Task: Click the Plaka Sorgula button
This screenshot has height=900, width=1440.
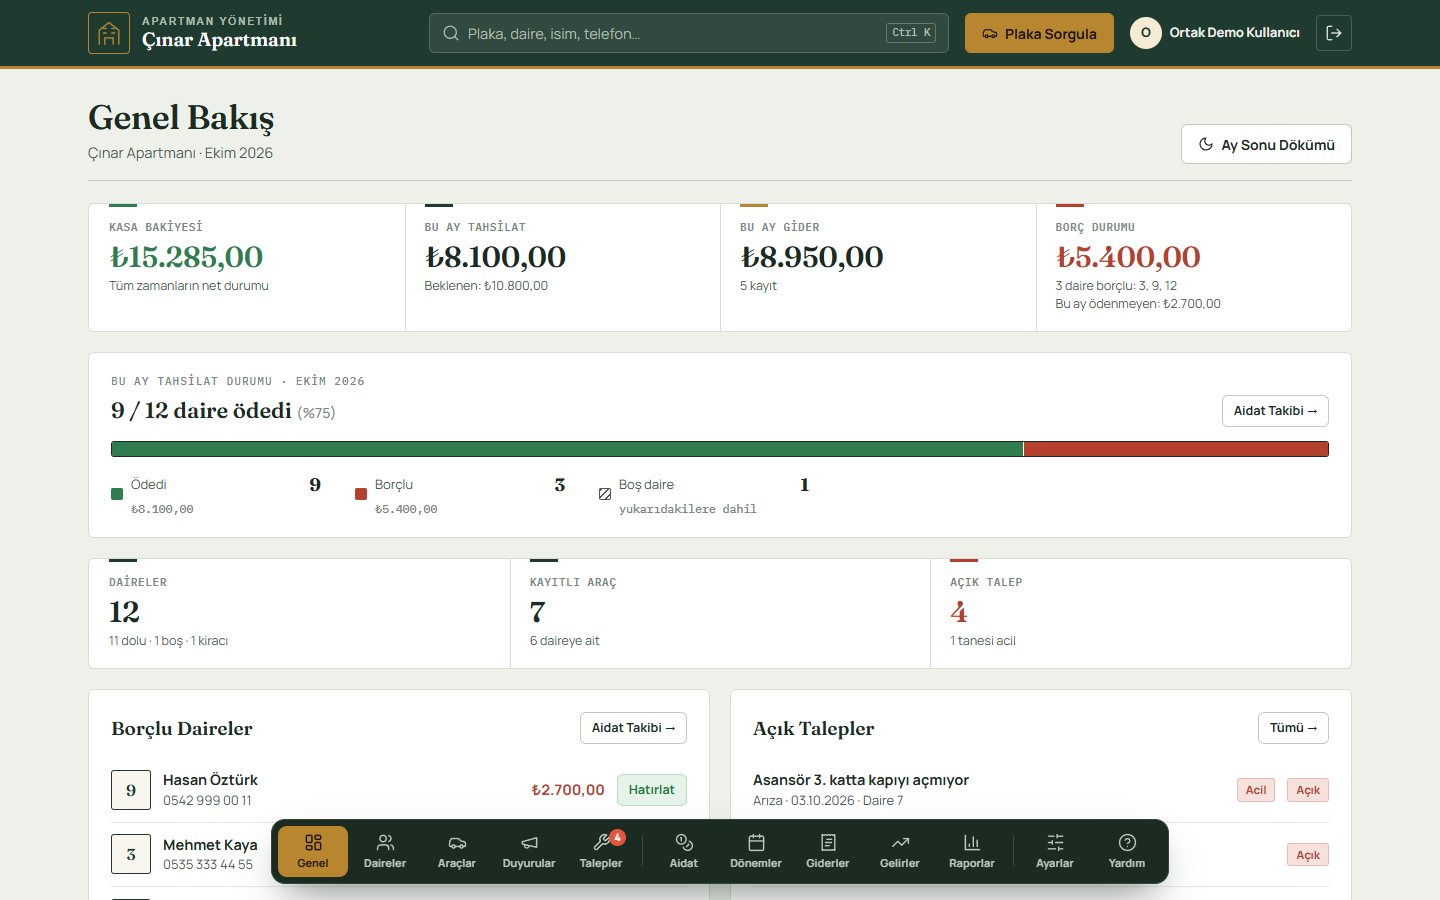Action: (x=1039, y=33)
